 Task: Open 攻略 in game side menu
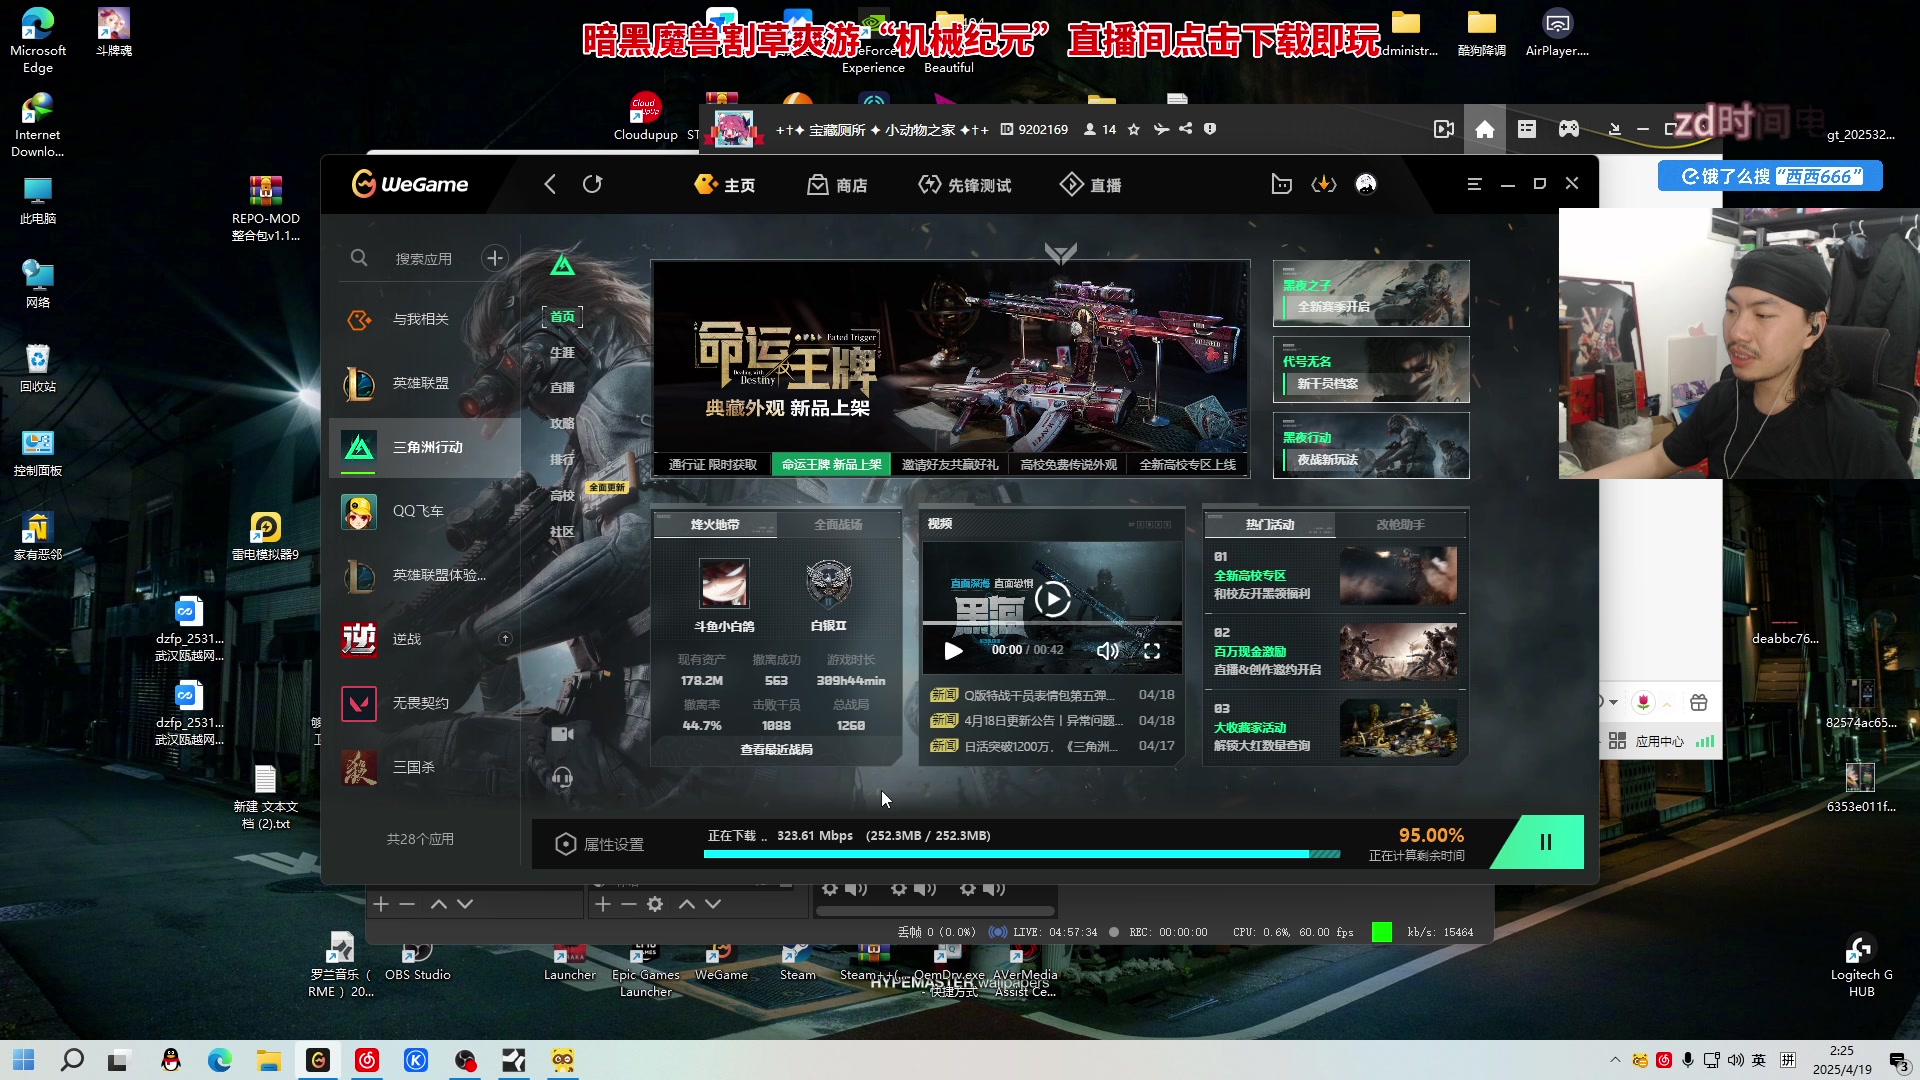562,424
